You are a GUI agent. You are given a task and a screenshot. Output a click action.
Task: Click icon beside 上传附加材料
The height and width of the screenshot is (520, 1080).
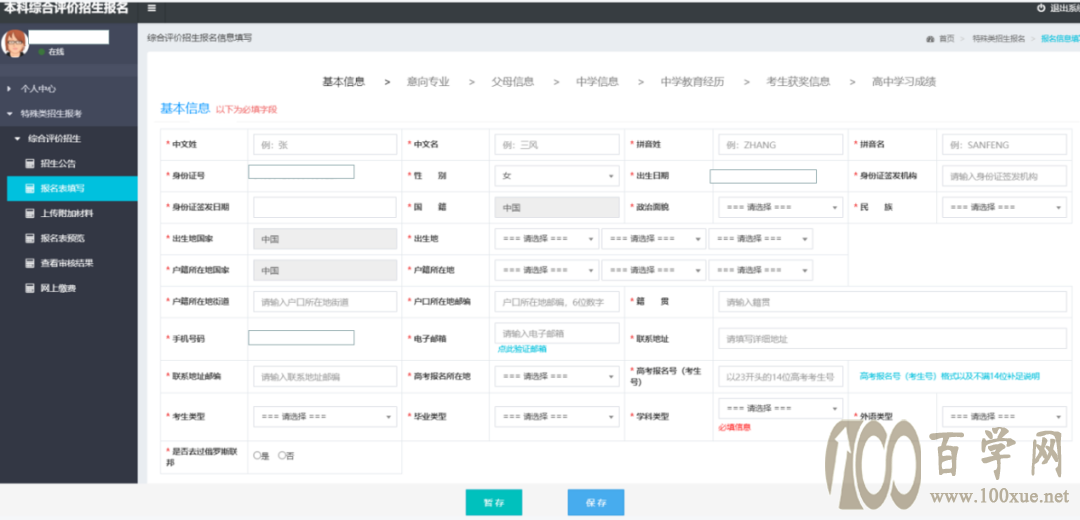pyautogui.click(x=30, y=214)
